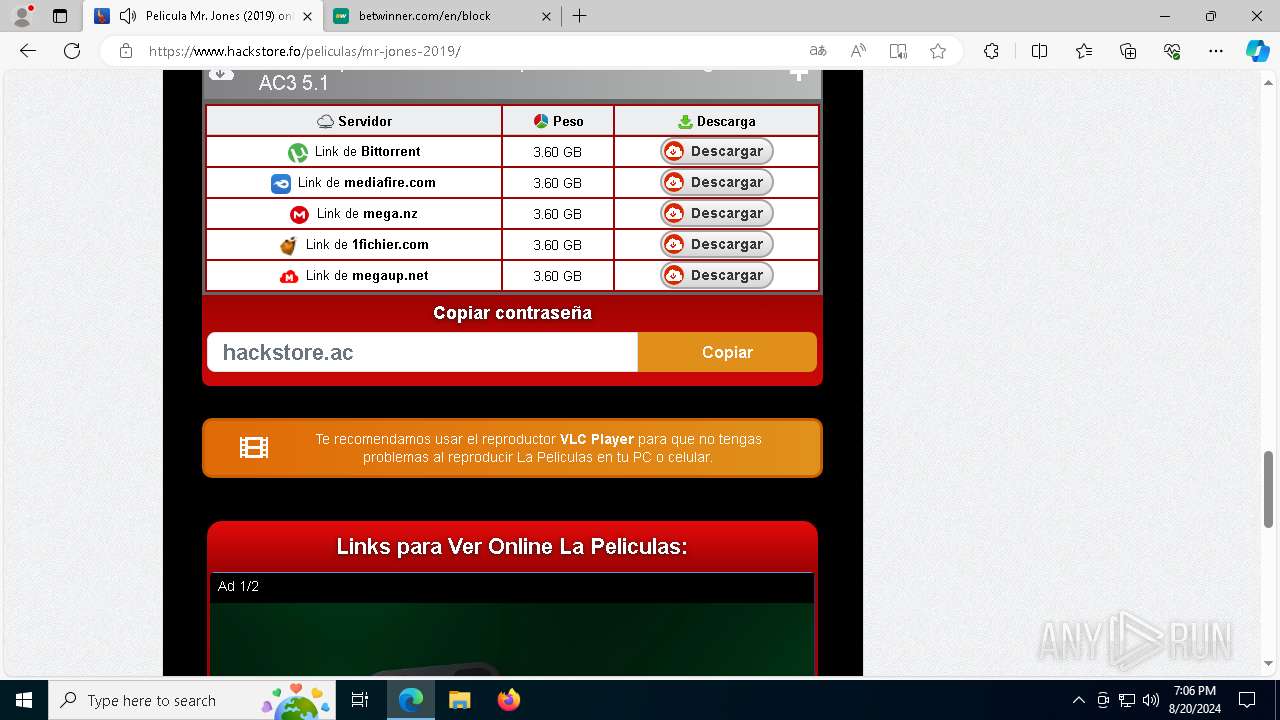Switch to the Pelicula Mr. Jones tab
1280x720 pixels.
pos(203,16)
